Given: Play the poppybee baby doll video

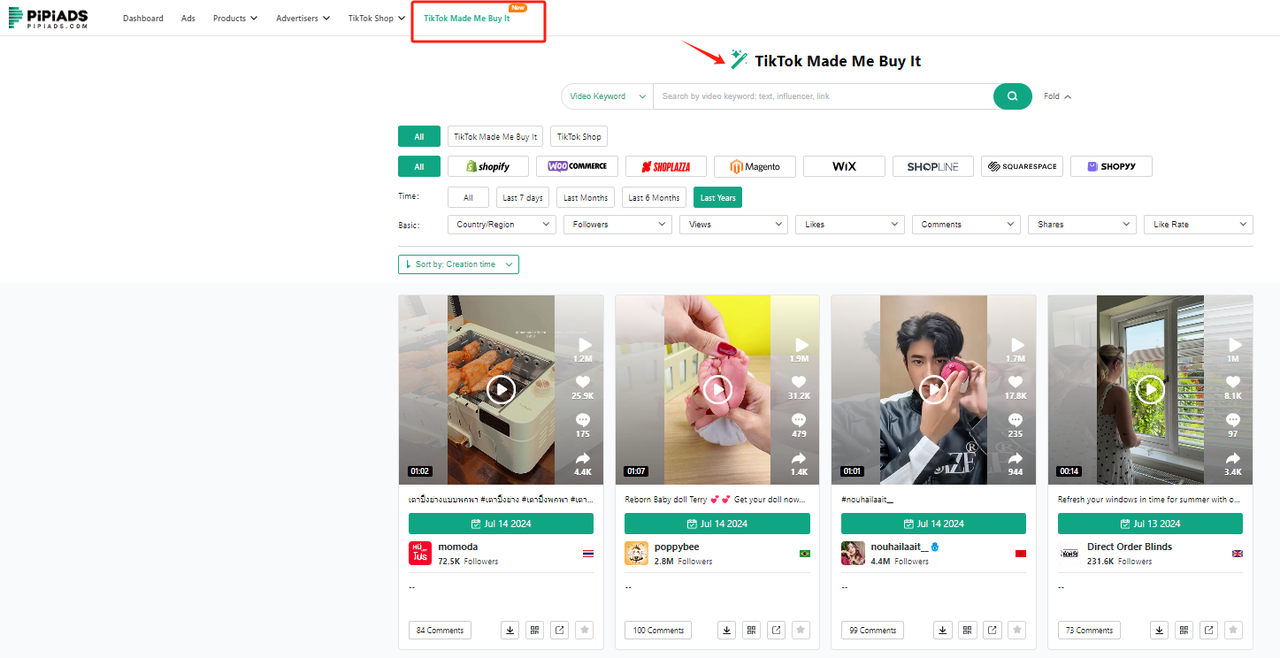Looking at the screenshot, I should pyautogui.click(x=717, y=389).
